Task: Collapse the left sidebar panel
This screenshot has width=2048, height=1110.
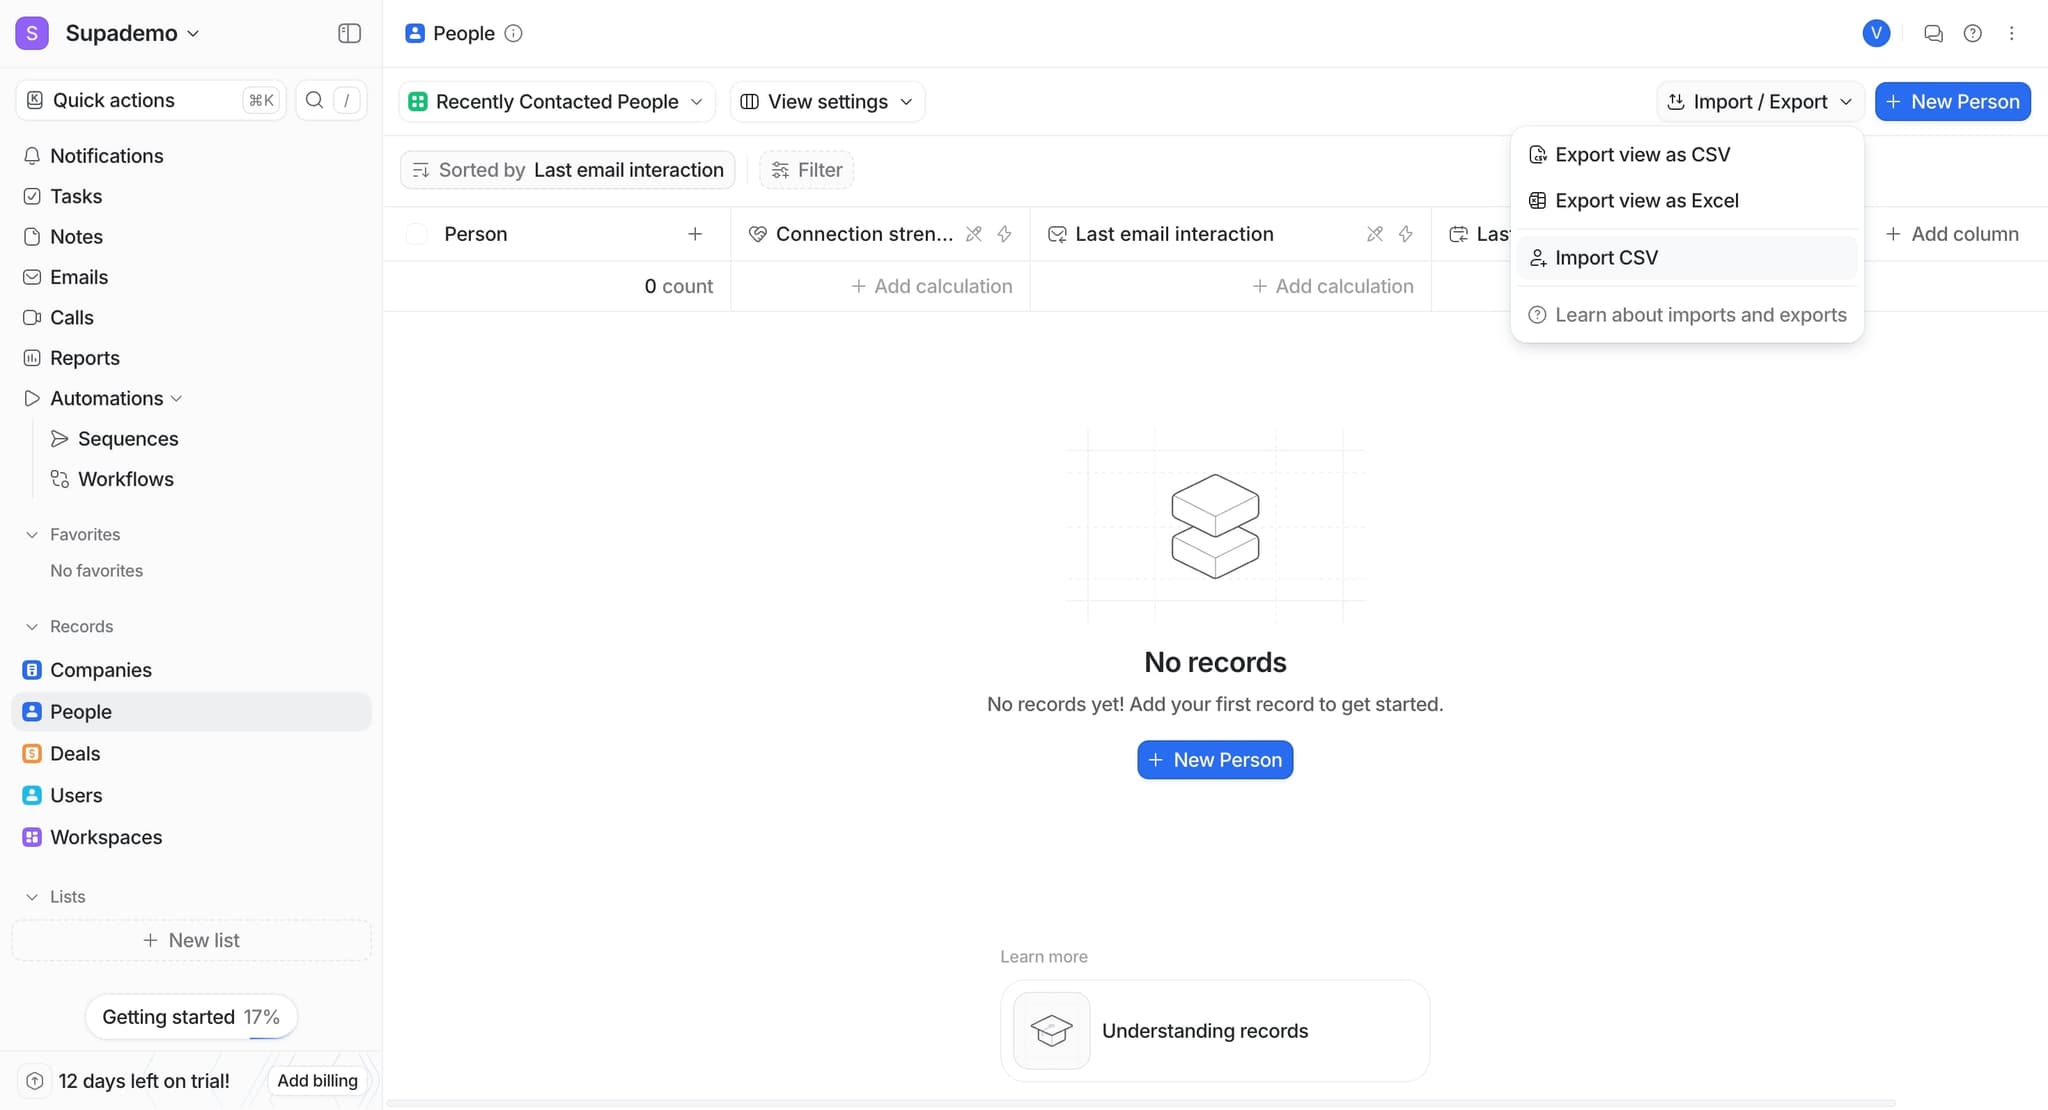Action: [x=349, y=33]
